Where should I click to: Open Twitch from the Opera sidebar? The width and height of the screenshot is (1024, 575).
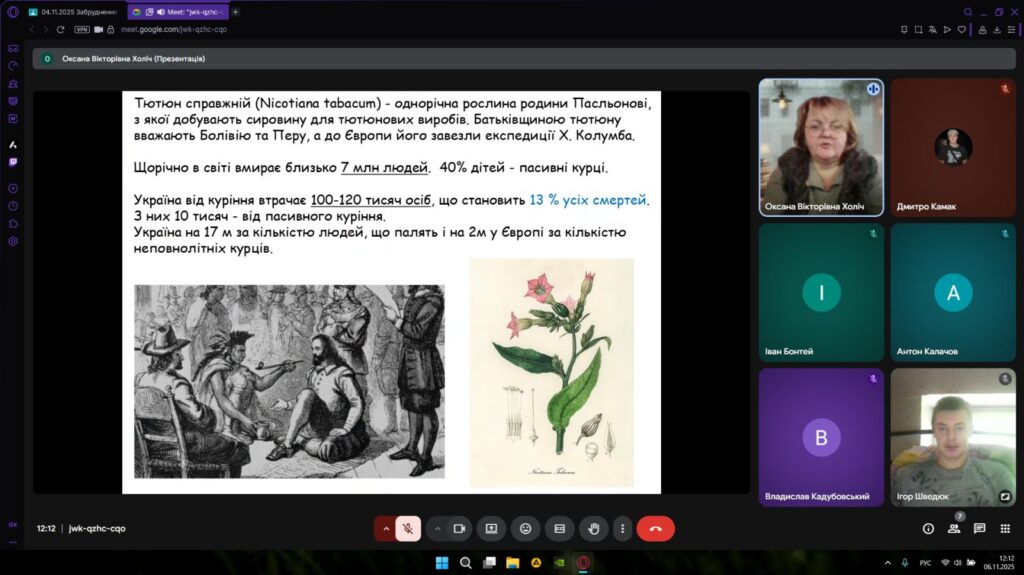pyautogui.click(x=13, y=161)
